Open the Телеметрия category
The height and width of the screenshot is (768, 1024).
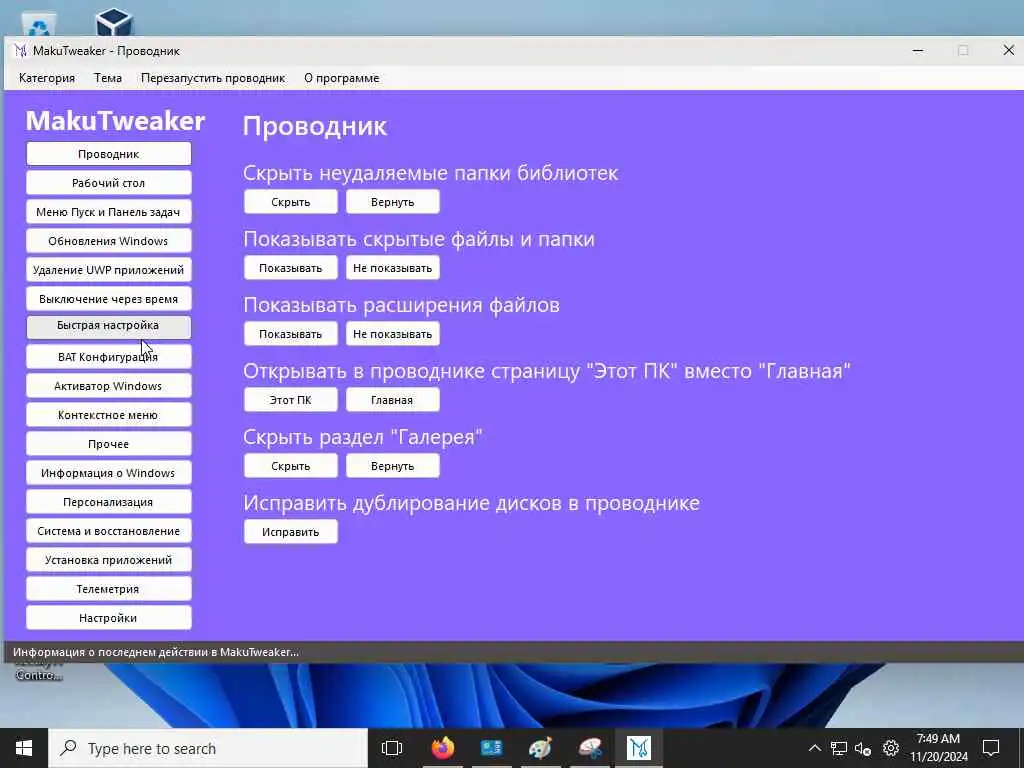point(108,588)
